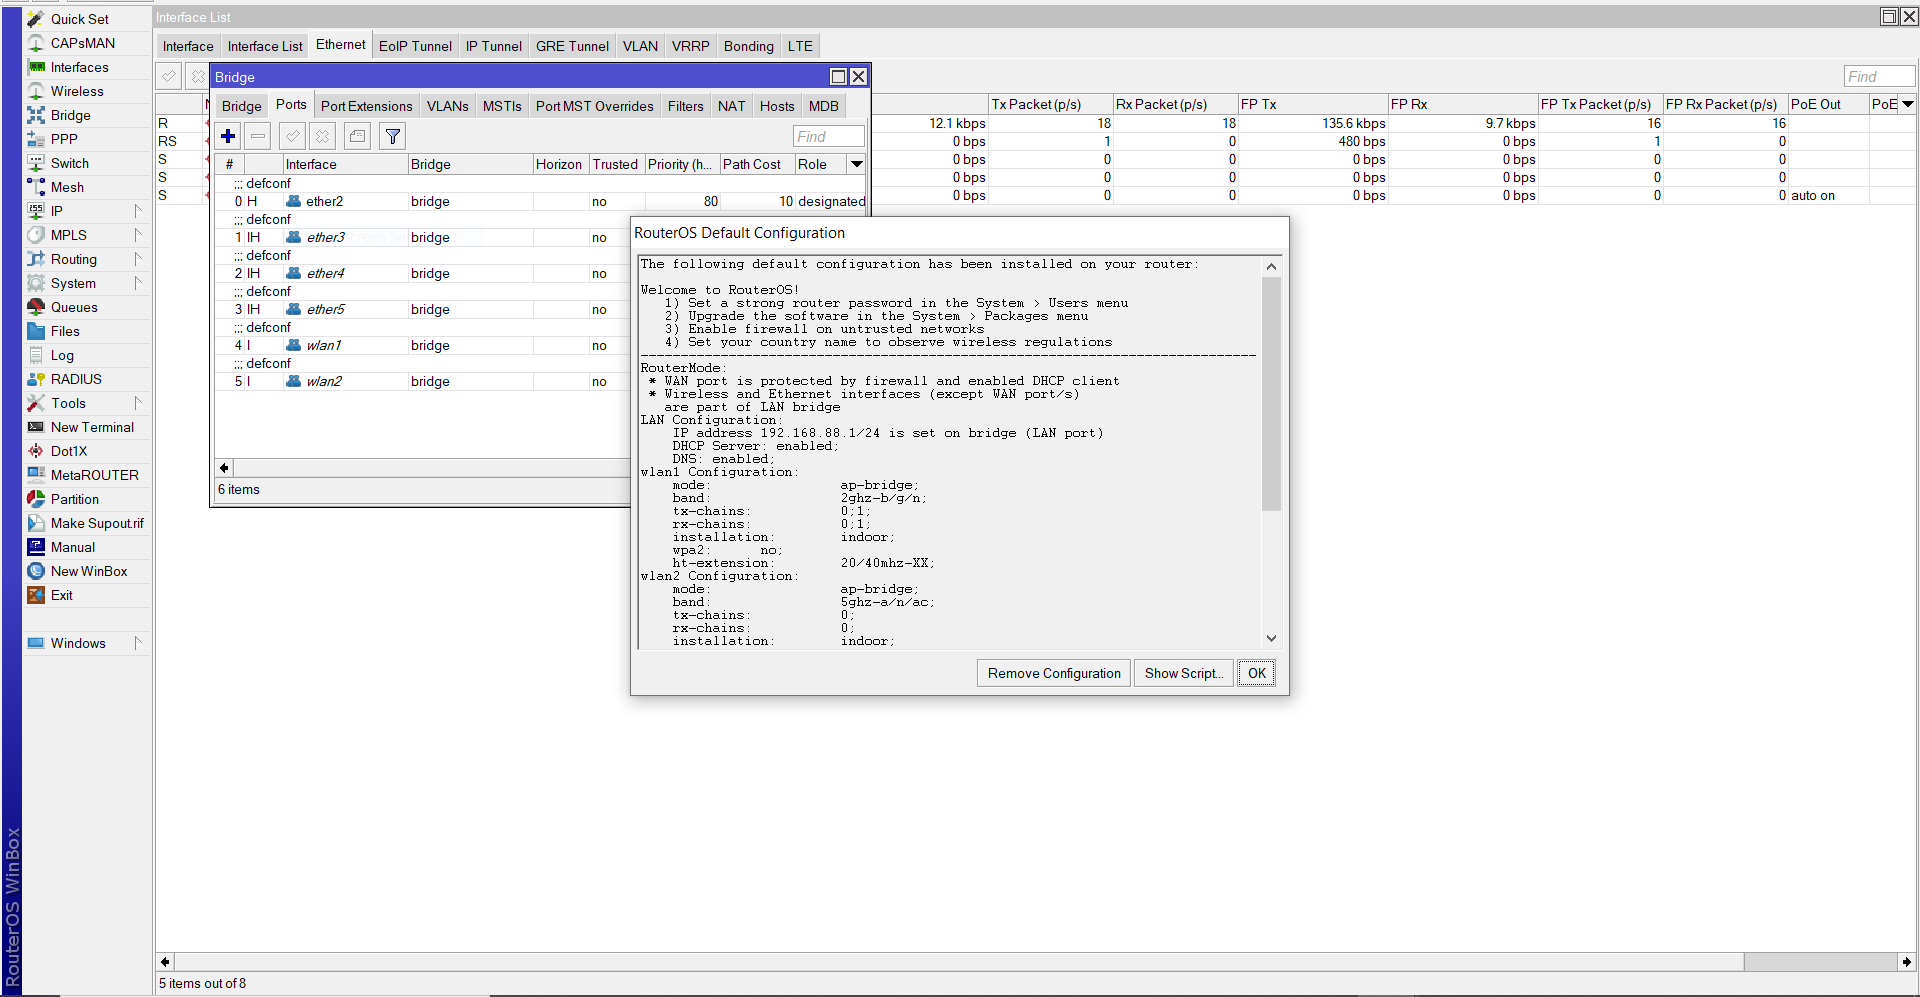Open the Files menu icon
Image resolution: width=1920 pixels, height=997 pixels.
click(x=36, y=331)
